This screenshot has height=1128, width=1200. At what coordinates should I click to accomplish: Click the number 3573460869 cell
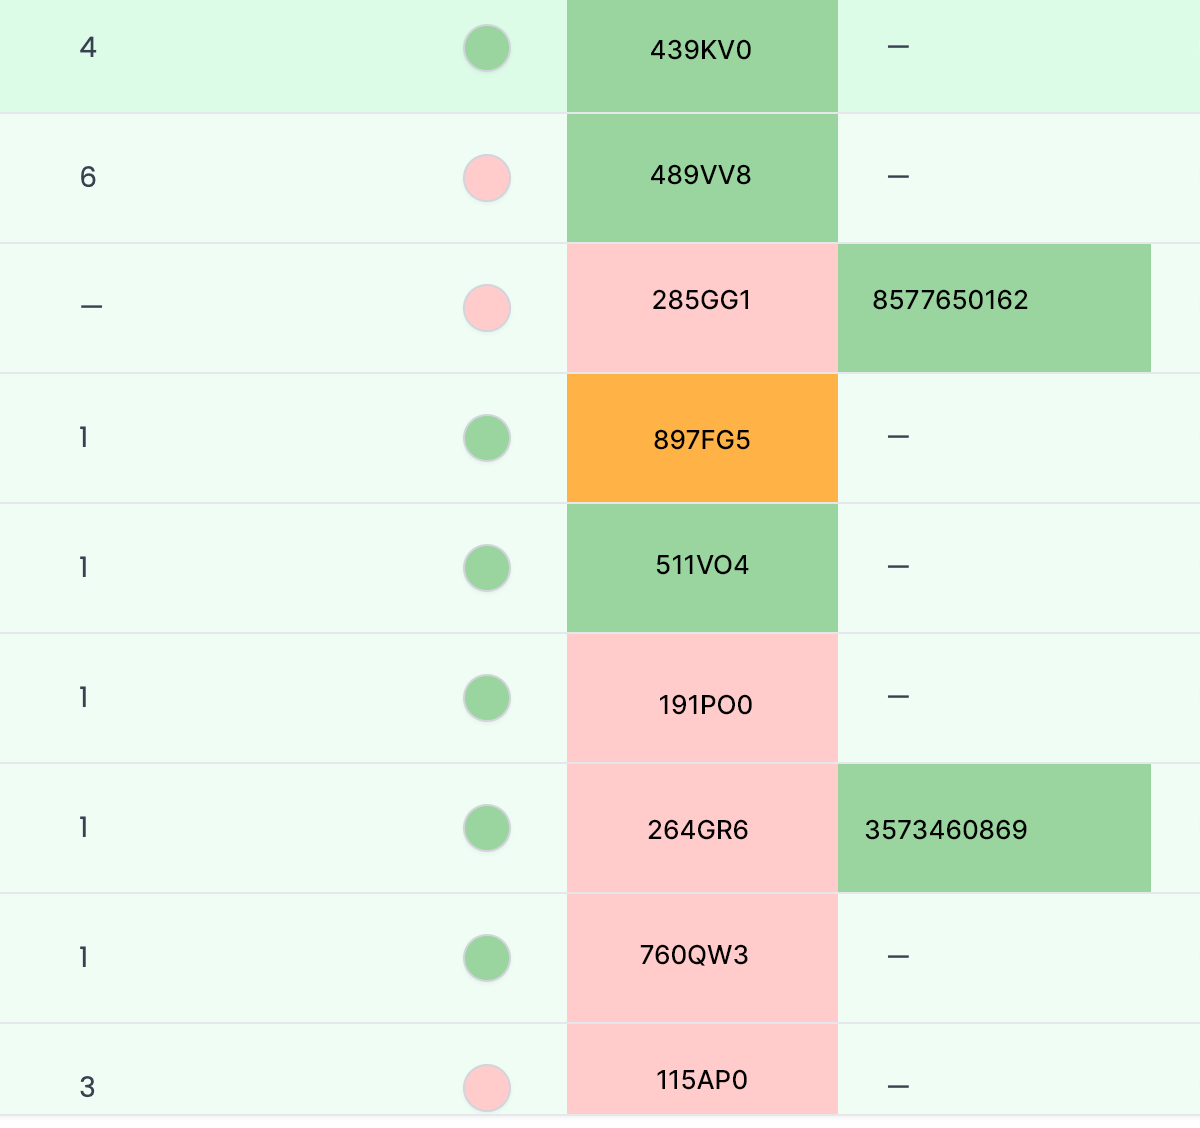(x=994, y=828)
